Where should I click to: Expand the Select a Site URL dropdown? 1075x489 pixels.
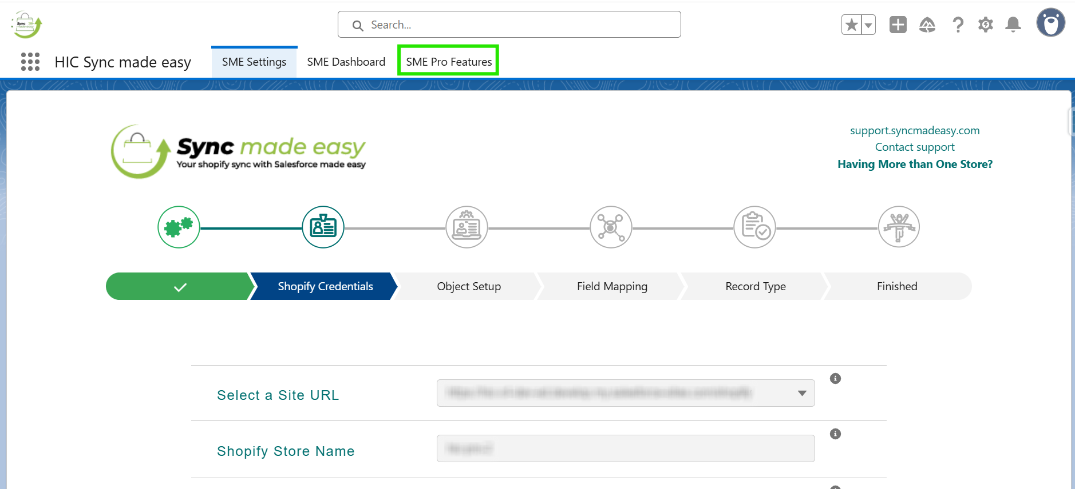click(626, 393)
